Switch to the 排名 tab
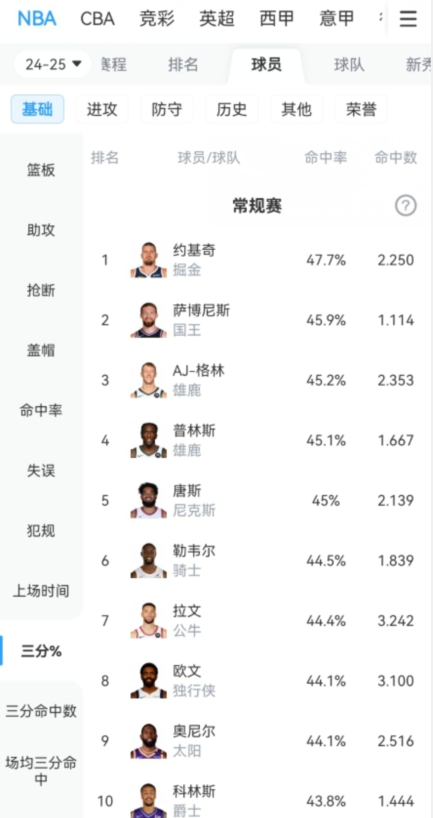Viewport: 433px width, 818px height. 183,65
